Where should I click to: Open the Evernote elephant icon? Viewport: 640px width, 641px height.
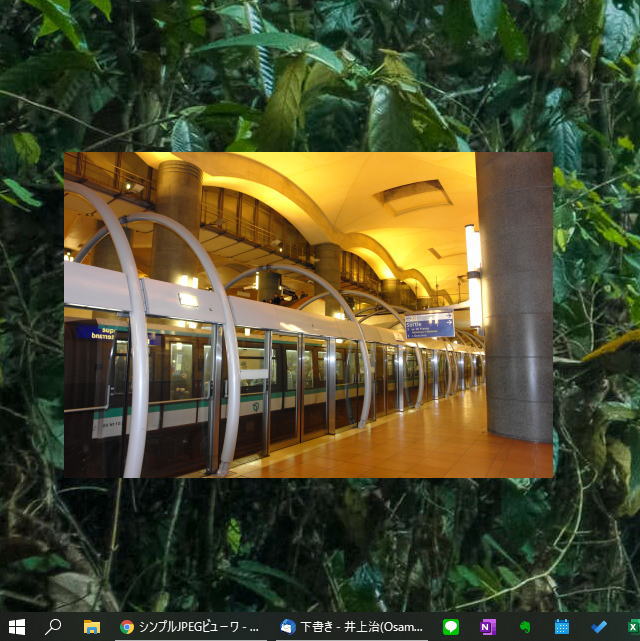tap(525, 627)
